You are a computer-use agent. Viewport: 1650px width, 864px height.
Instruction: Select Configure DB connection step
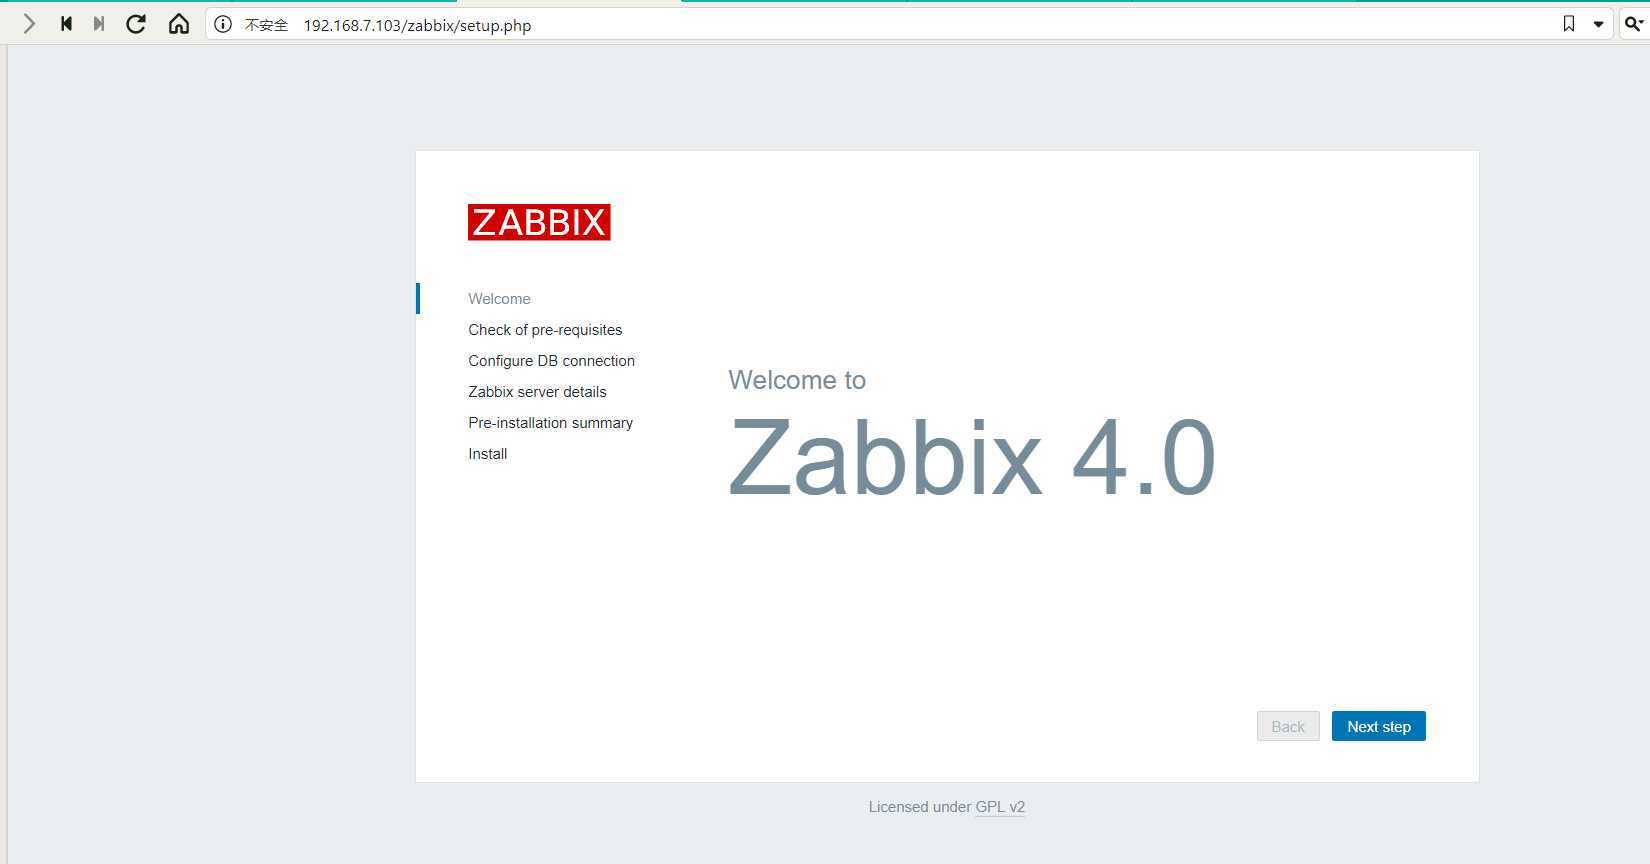(x=551, y=361)
